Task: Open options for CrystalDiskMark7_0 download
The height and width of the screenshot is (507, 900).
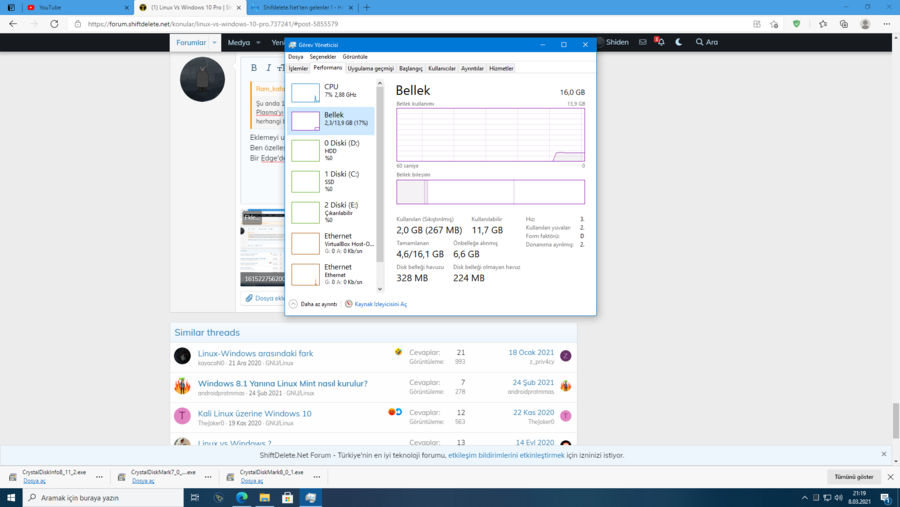Action: pyautogui.click(x=208, y=477)
